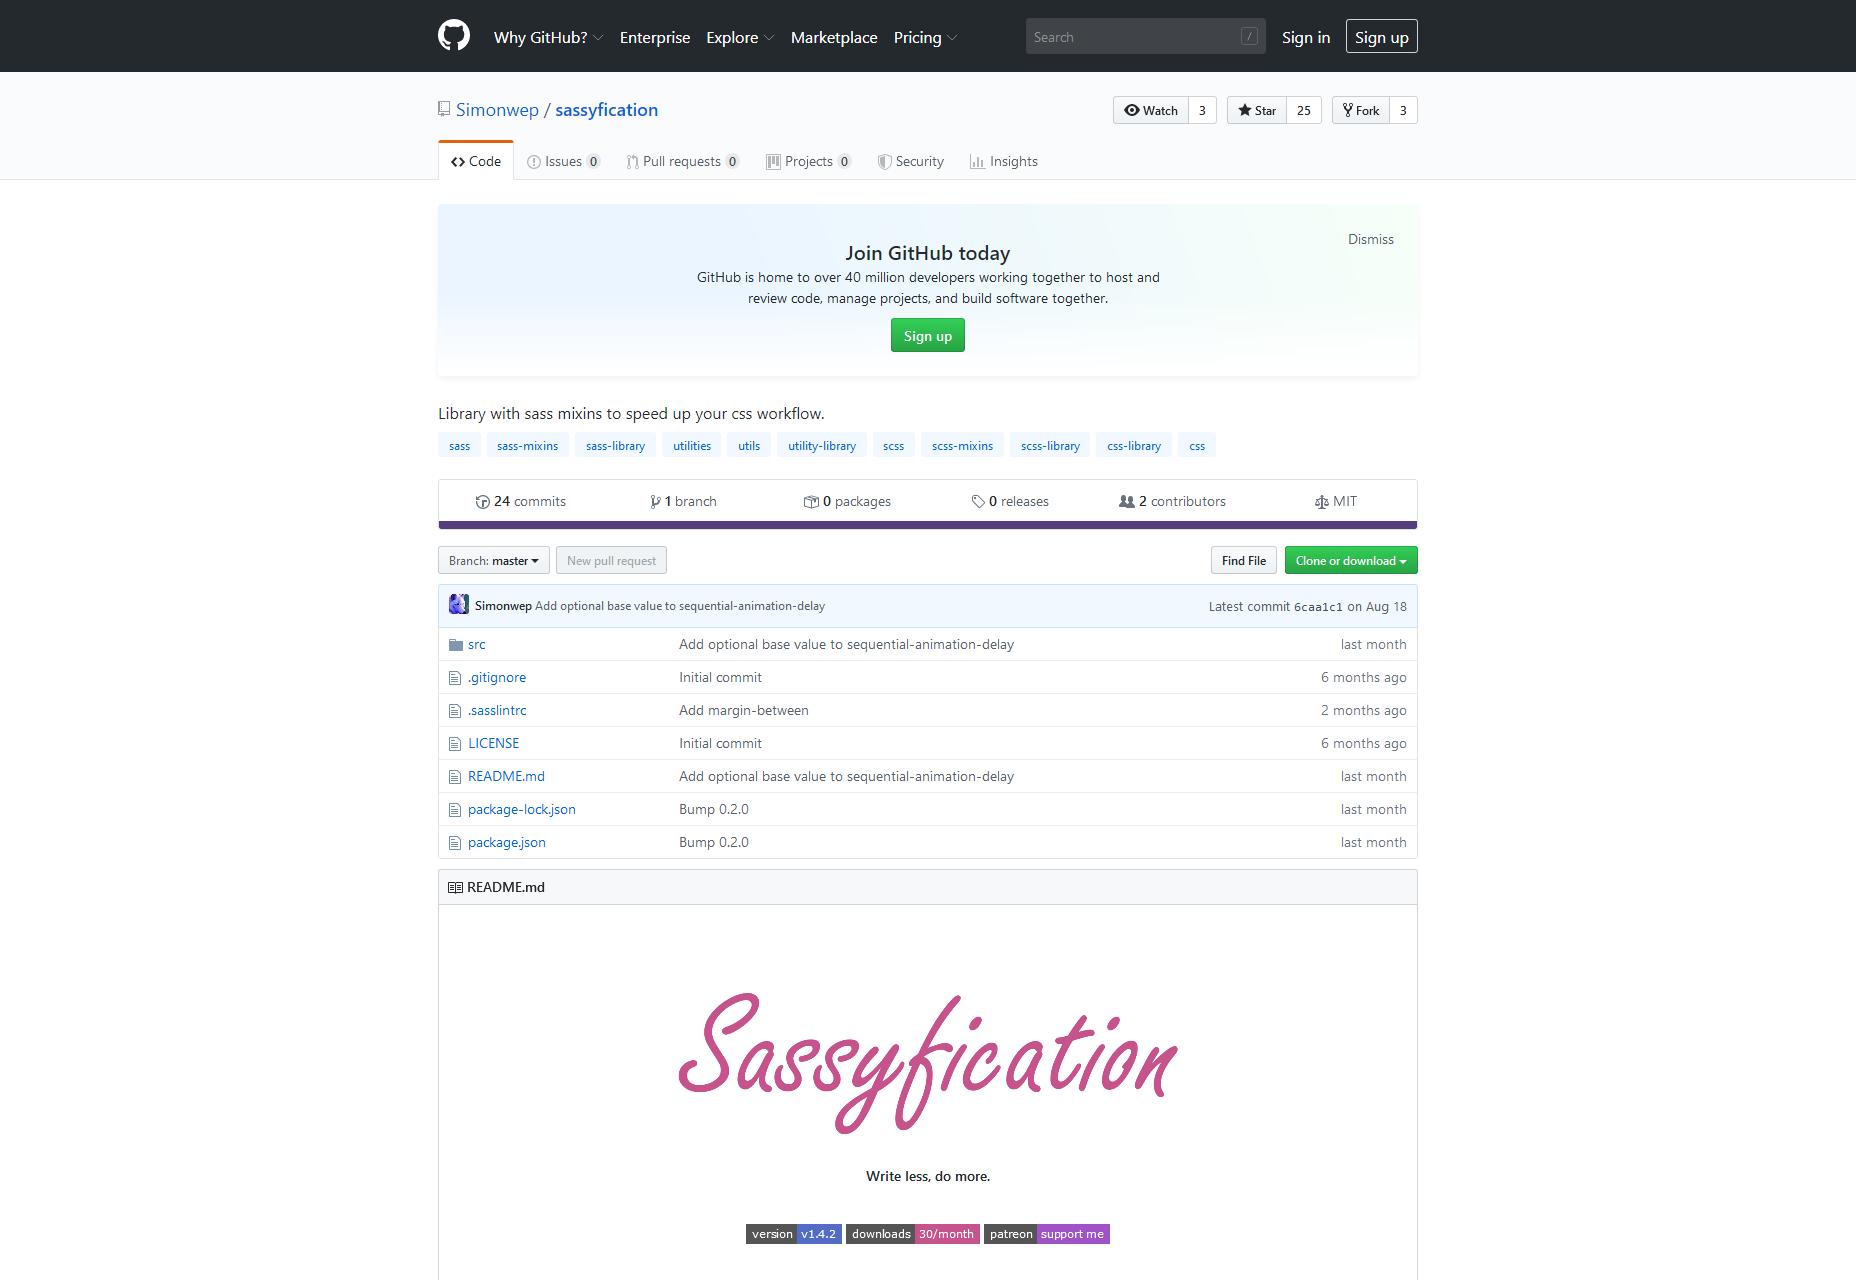Click the Find File button
1856x1280 pixels.
1244,560
